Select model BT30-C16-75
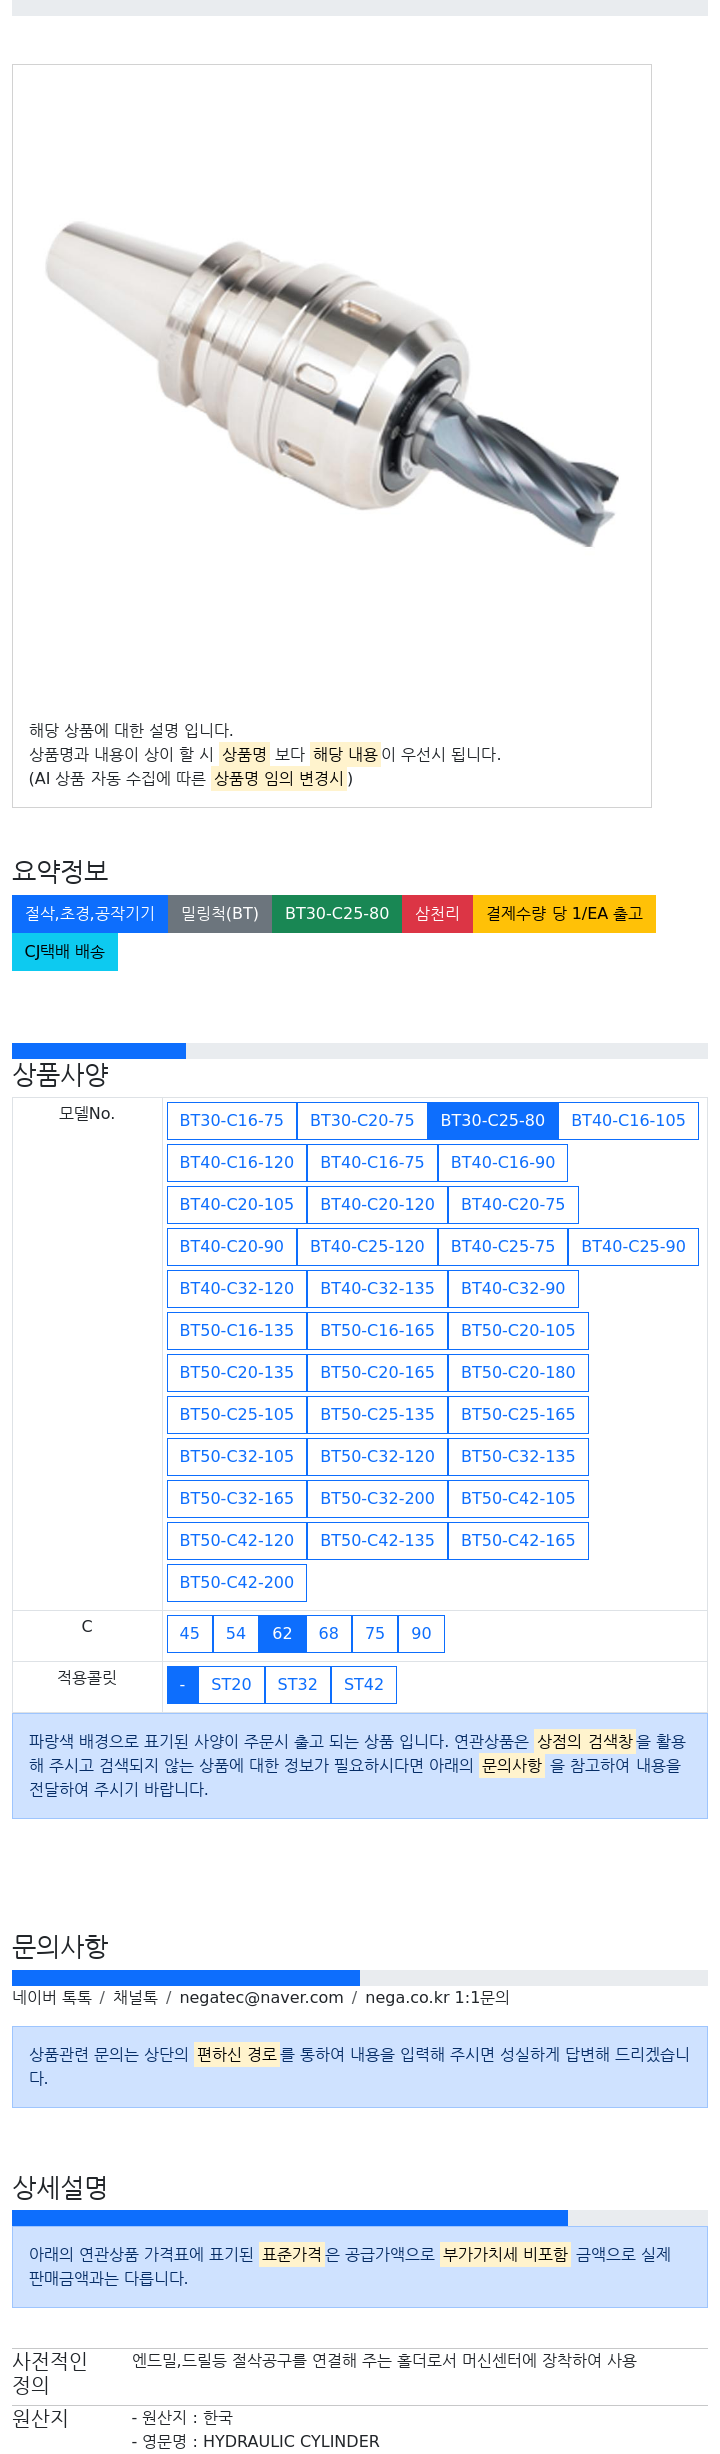Image resolution: width=720 pixels, height=2454 pixels. (x=231, y=1121)
